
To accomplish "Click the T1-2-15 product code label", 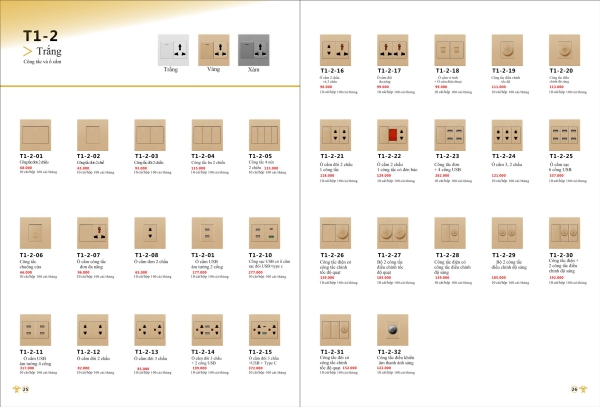I will click(260, 352).
